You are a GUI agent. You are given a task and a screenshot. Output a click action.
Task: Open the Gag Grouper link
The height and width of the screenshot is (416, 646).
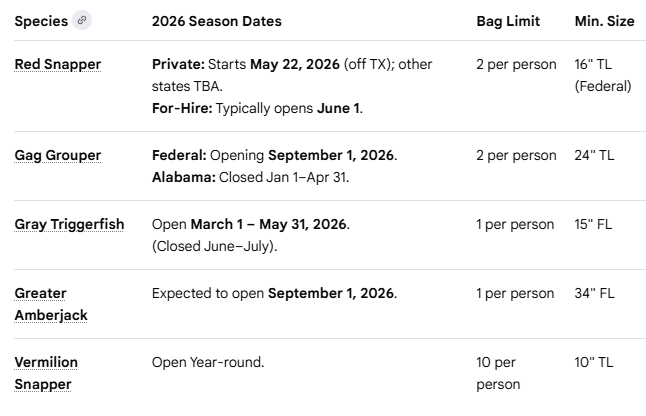point(57,156)
